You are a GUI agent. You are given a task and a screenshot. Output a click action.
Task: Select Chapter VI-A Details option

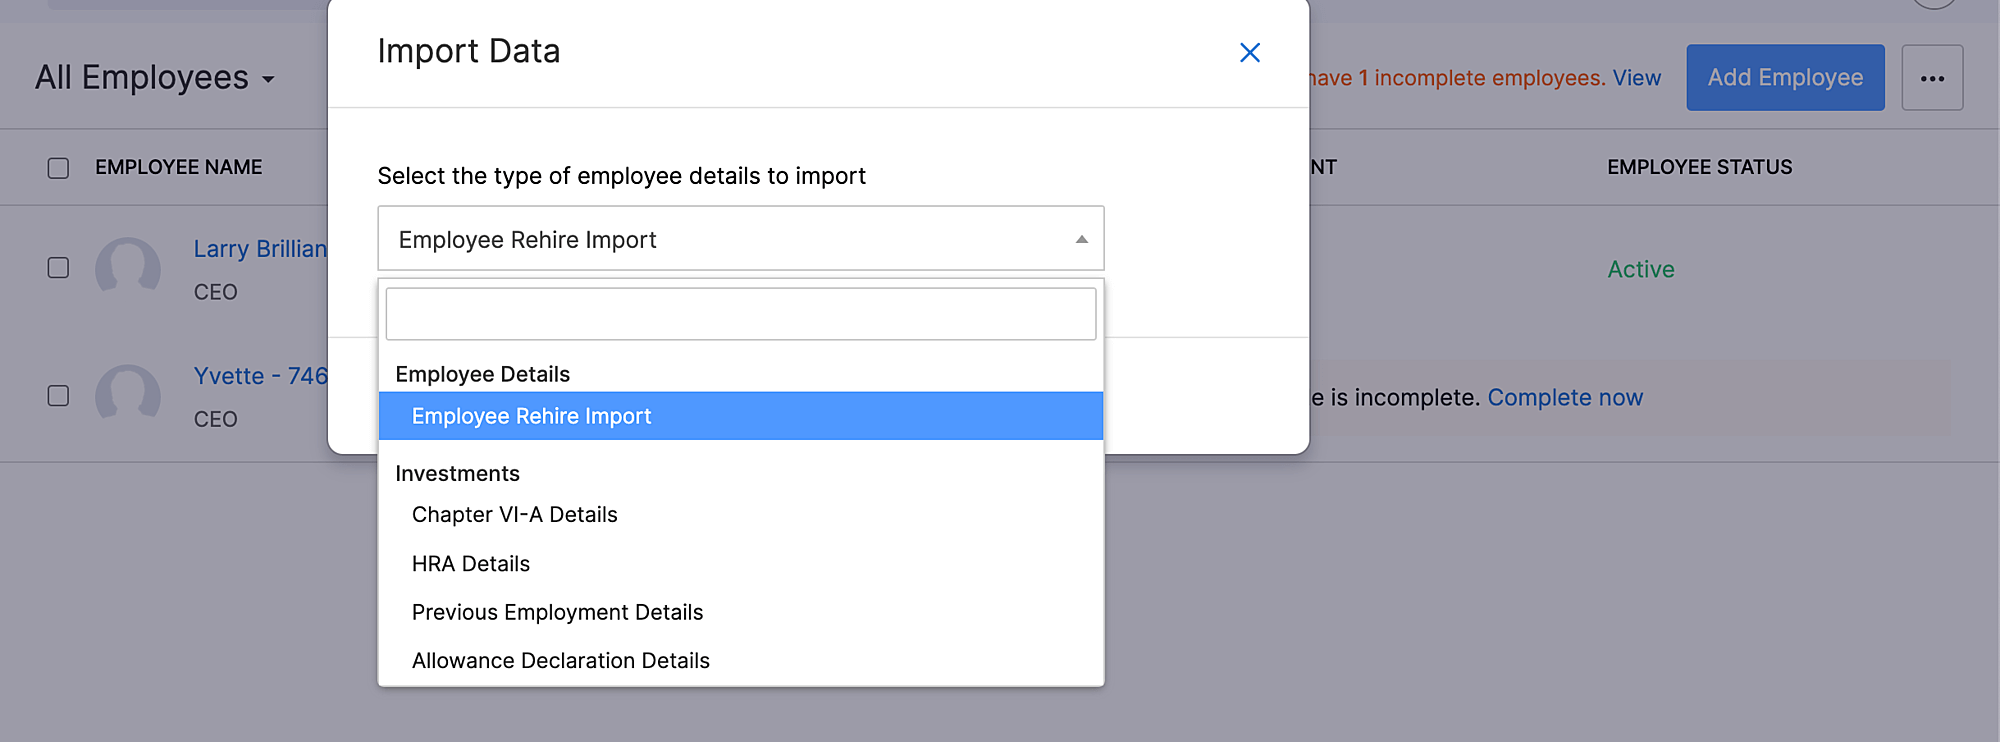(515, 515)
